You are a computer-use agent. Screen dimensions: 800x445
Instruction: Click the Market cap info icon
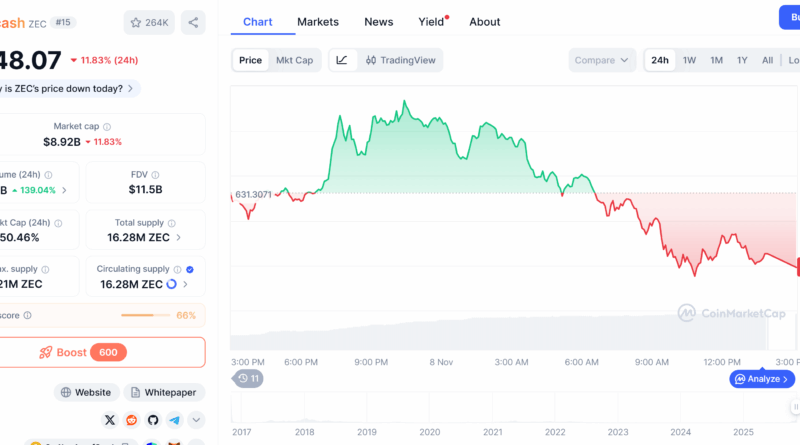(x=107, y=127)
